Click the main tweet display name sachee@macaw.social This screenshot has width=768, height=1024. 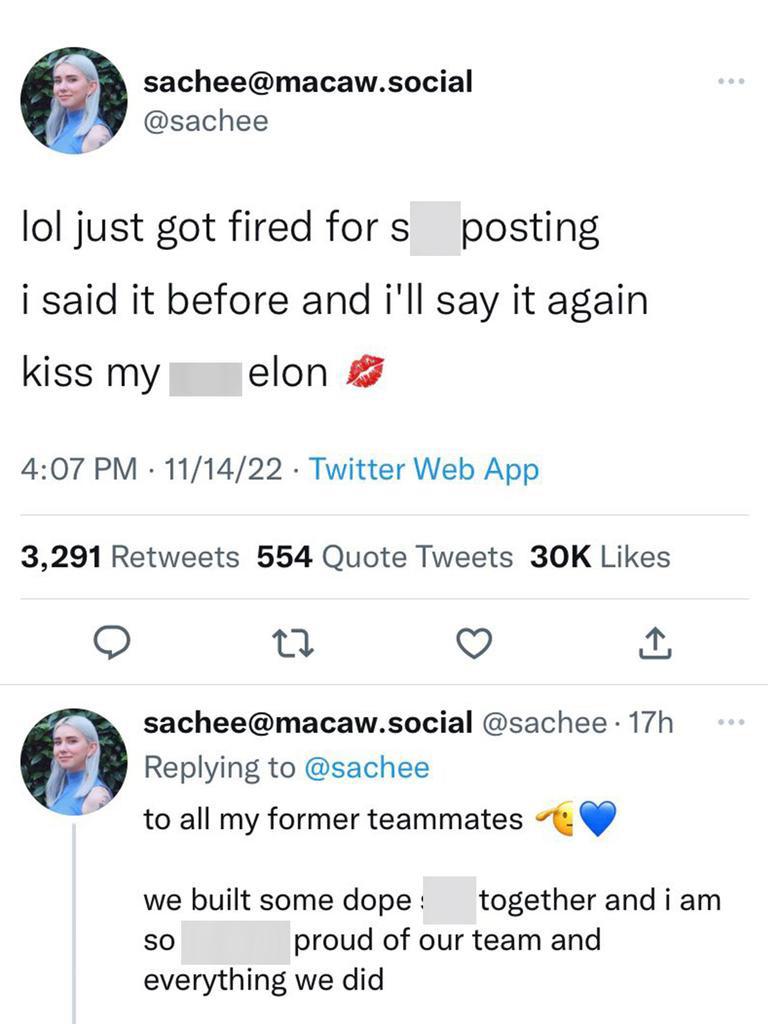coord(308,82)
